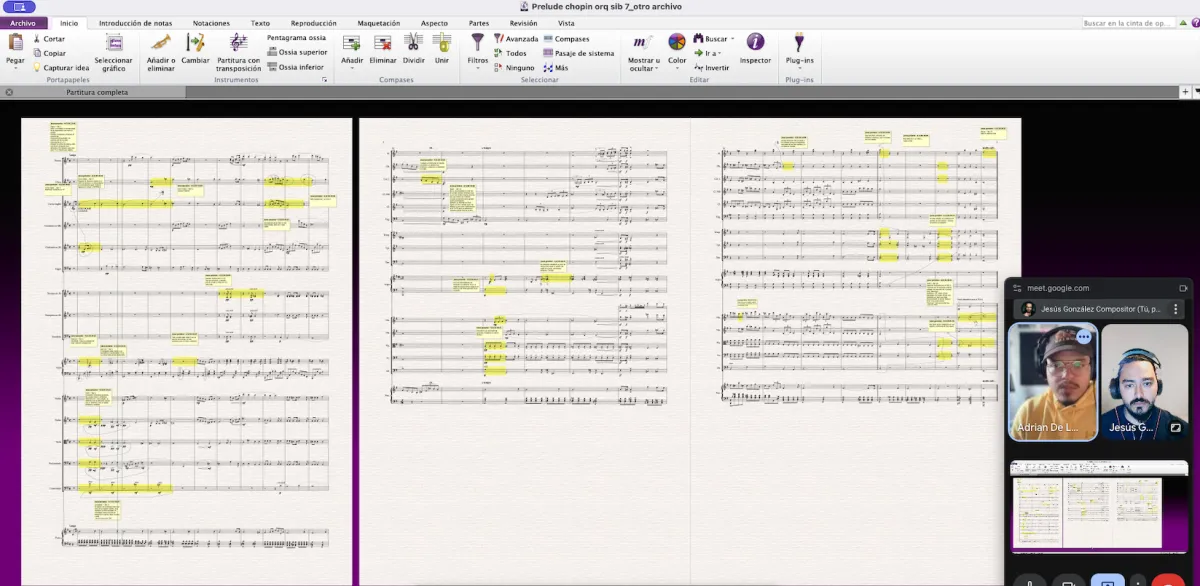Click the Plug-ins plug icon
1200x586 pixels.
click(x=799, y=42)
